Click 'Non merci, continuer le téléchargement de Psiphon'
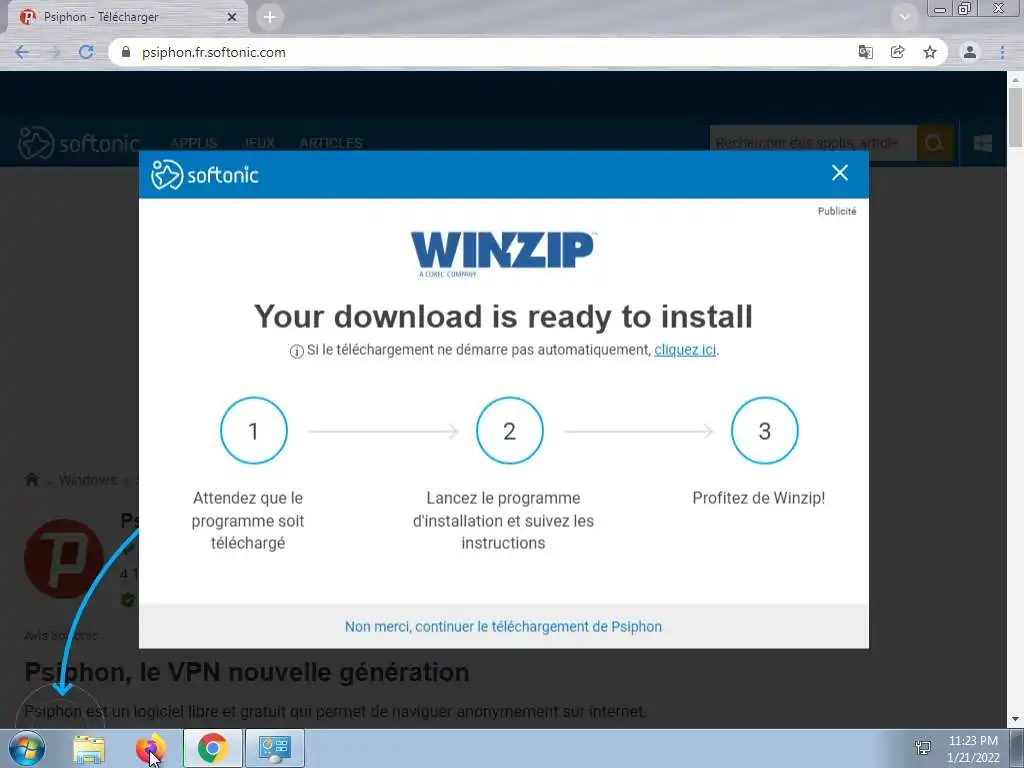 coord(504,626)
